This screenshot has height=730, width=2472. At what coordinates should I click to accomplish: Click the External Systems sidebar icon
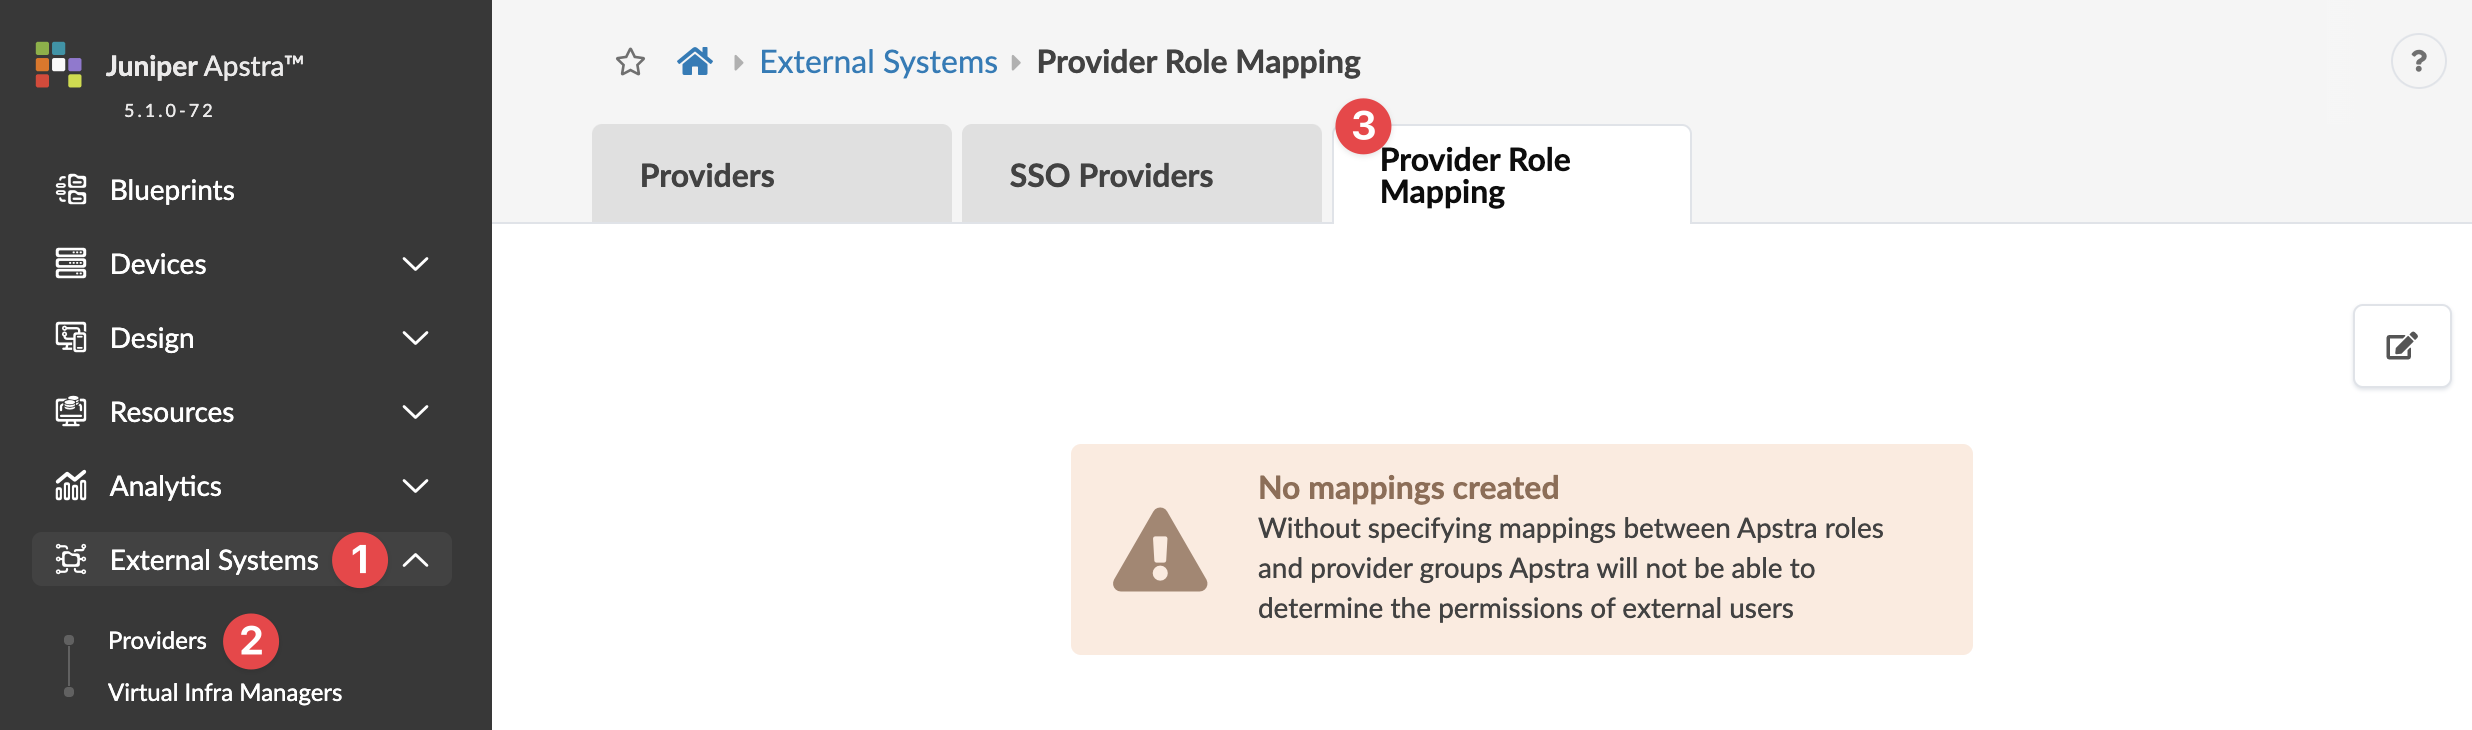(71, 560)
